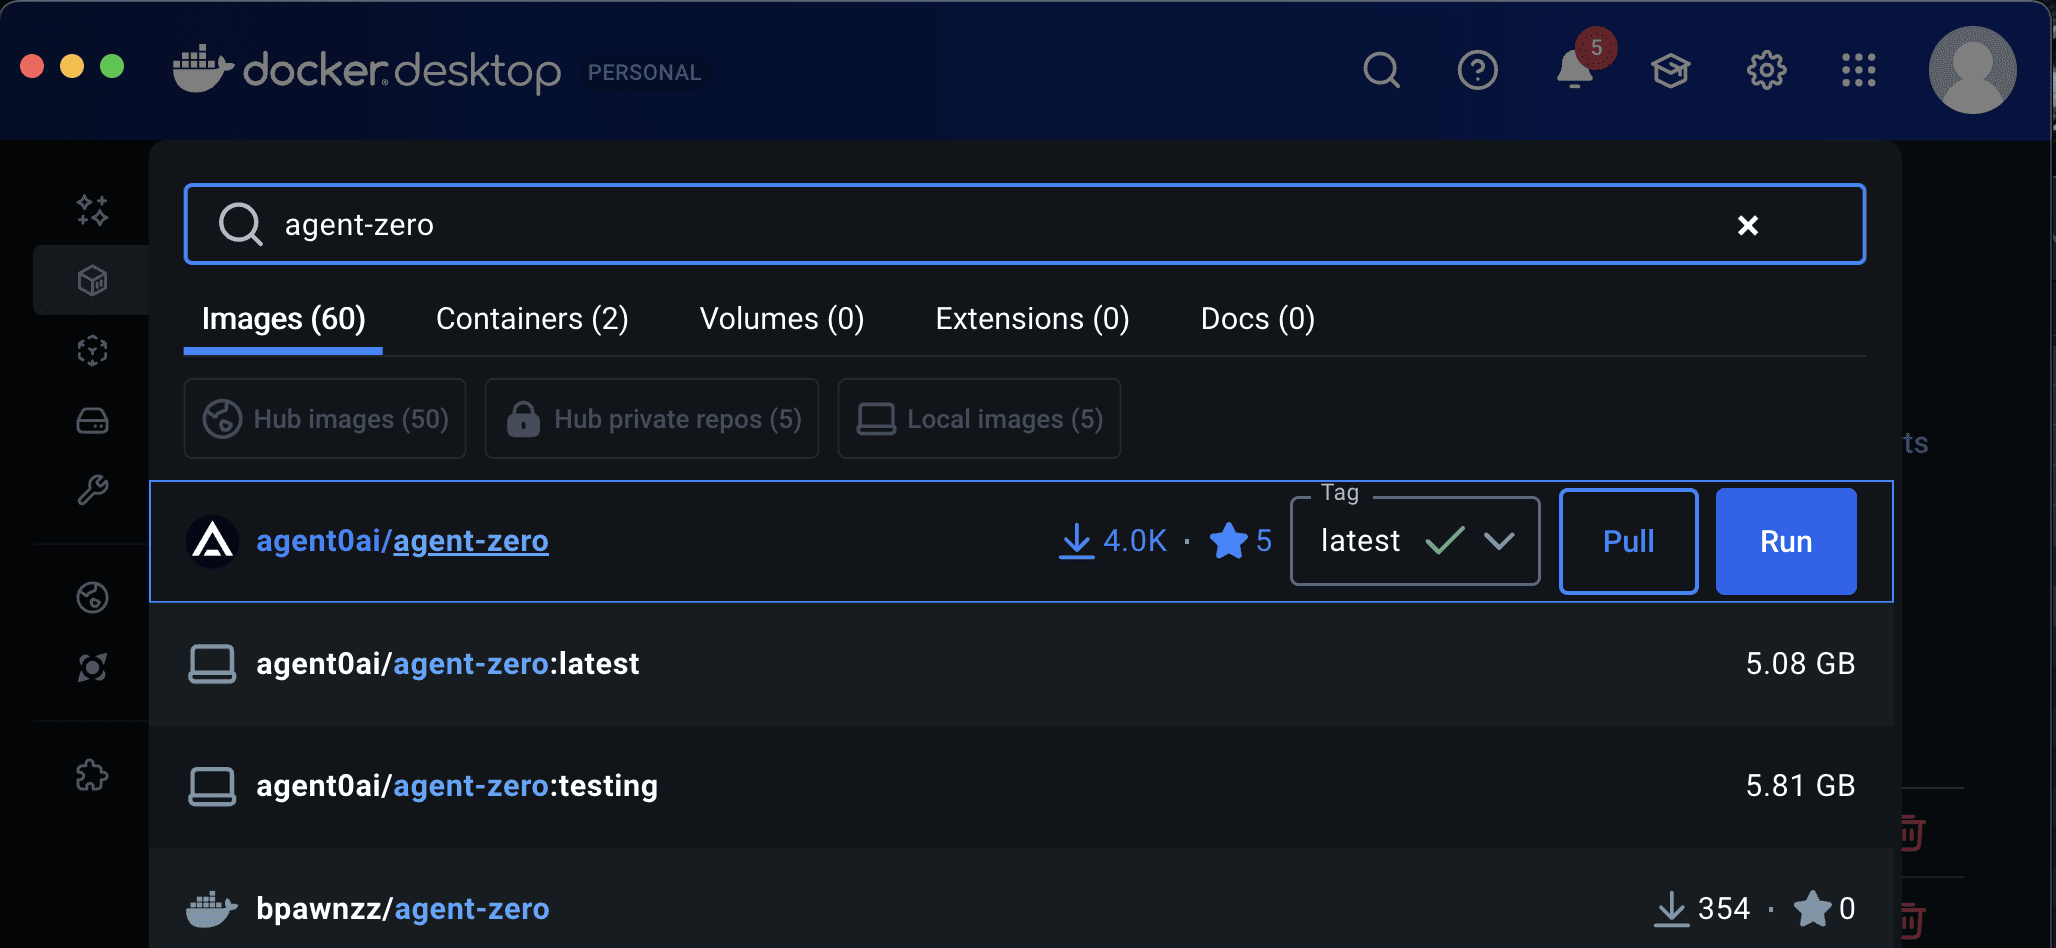2056x948 pixels.
Task: Switch to the Containers (2) tab
Action: point(531,318)
